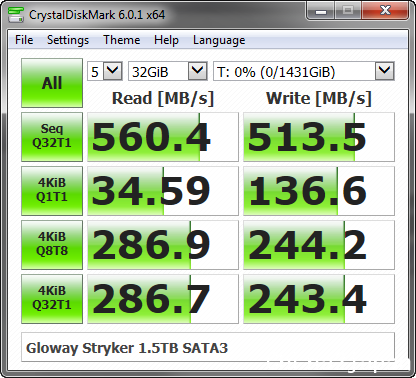The height and width of the screenshot is (378, 416).
Task: Start all benchmarks with the All button
Action: [x=52, y=83]
